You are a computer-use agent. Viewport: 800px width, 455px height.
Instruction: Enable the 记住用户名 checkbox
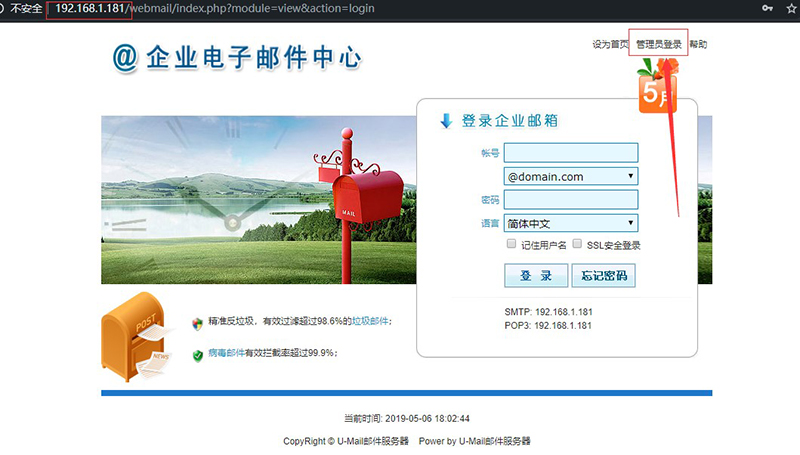click(x=512, y=244)
